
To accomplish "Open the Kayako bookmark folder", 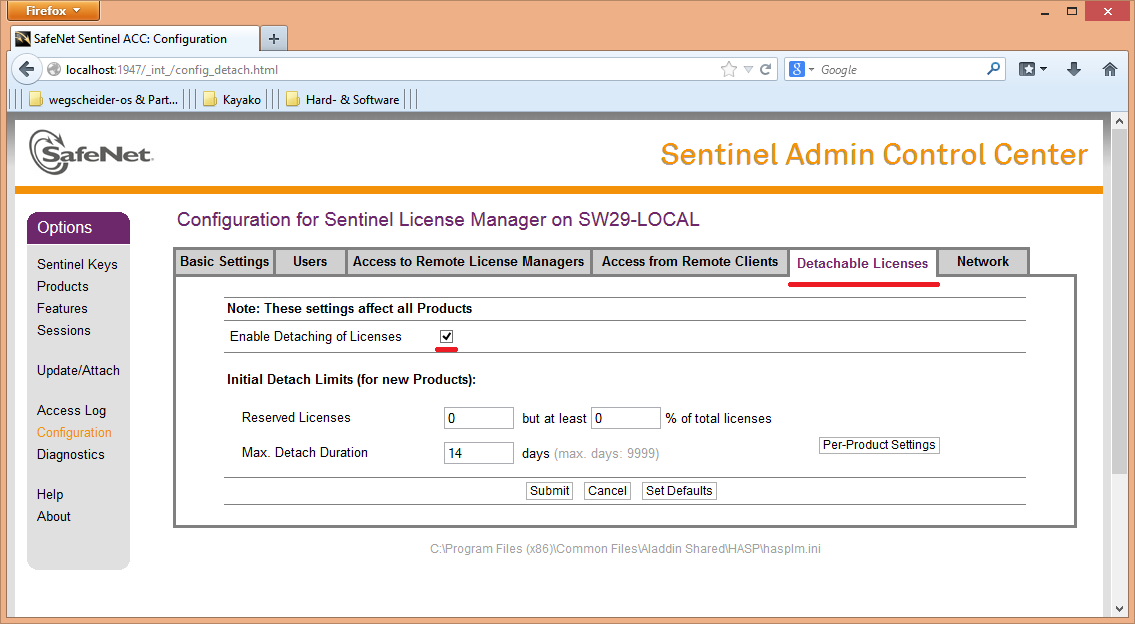I will (x=232, y=100).
